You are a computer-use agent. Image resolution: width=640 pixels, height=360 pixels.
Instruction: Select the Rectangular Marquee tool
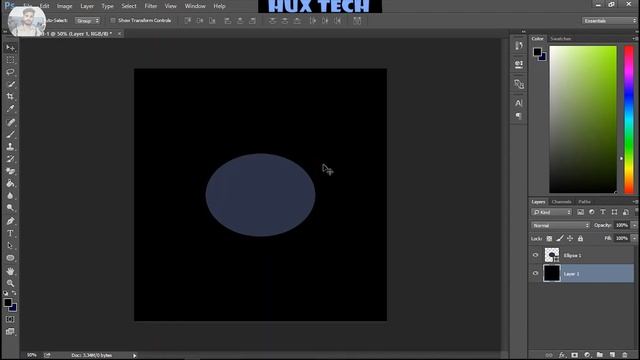coord(10,60)
